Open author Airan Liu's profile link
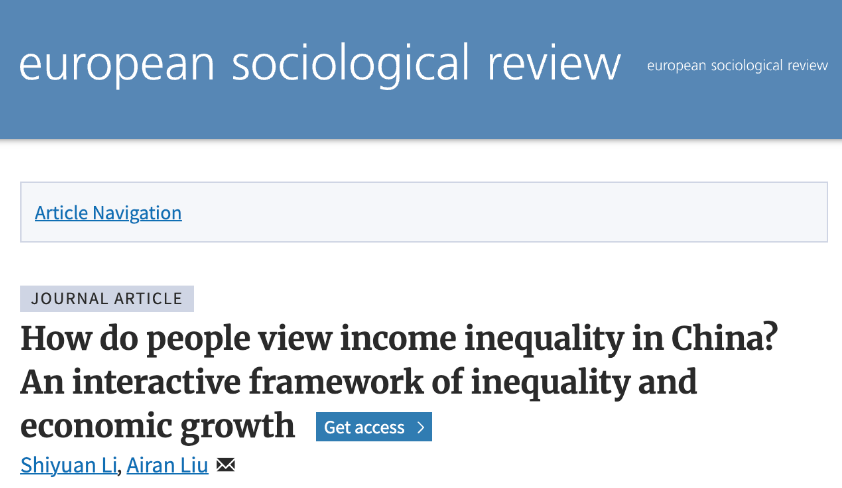Image resolution: width=842 pixels, height=488 pixels. pos(167,465)
